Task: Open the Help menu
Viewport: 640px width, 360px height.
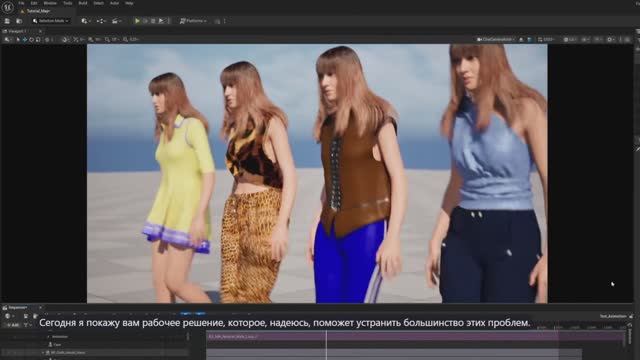Action: pyautogui.click(x=129, y=3)
